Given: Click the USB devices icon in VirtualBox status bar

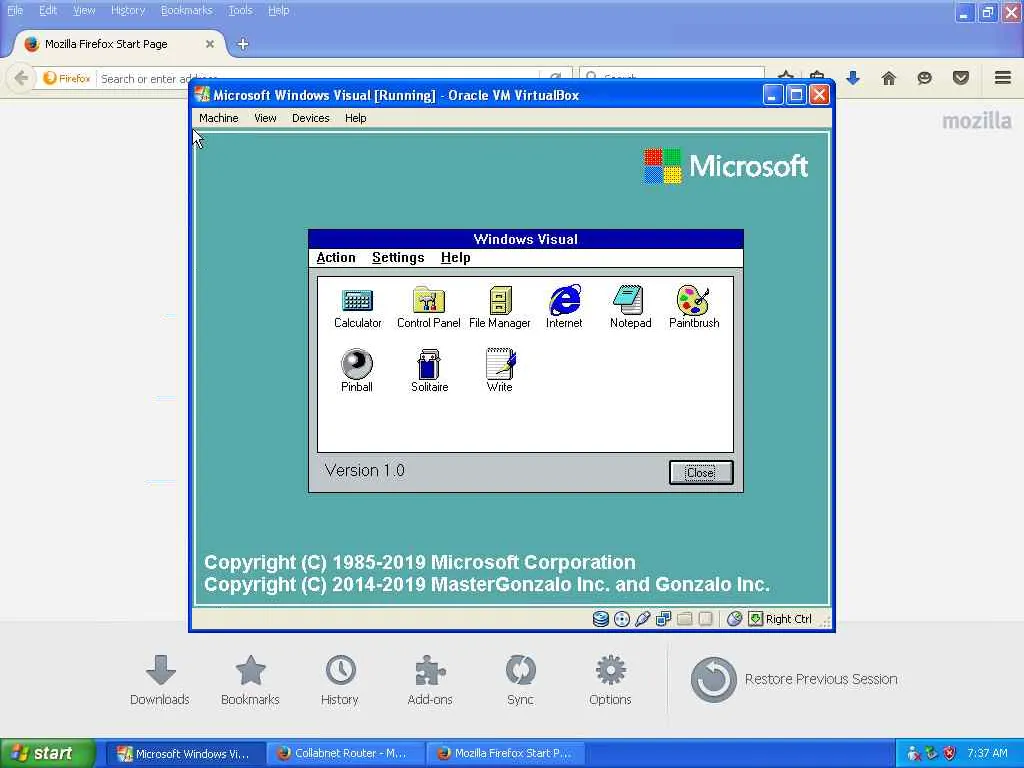Looking at the screenshot, I should pyautogui.click(x=643, y=618).
